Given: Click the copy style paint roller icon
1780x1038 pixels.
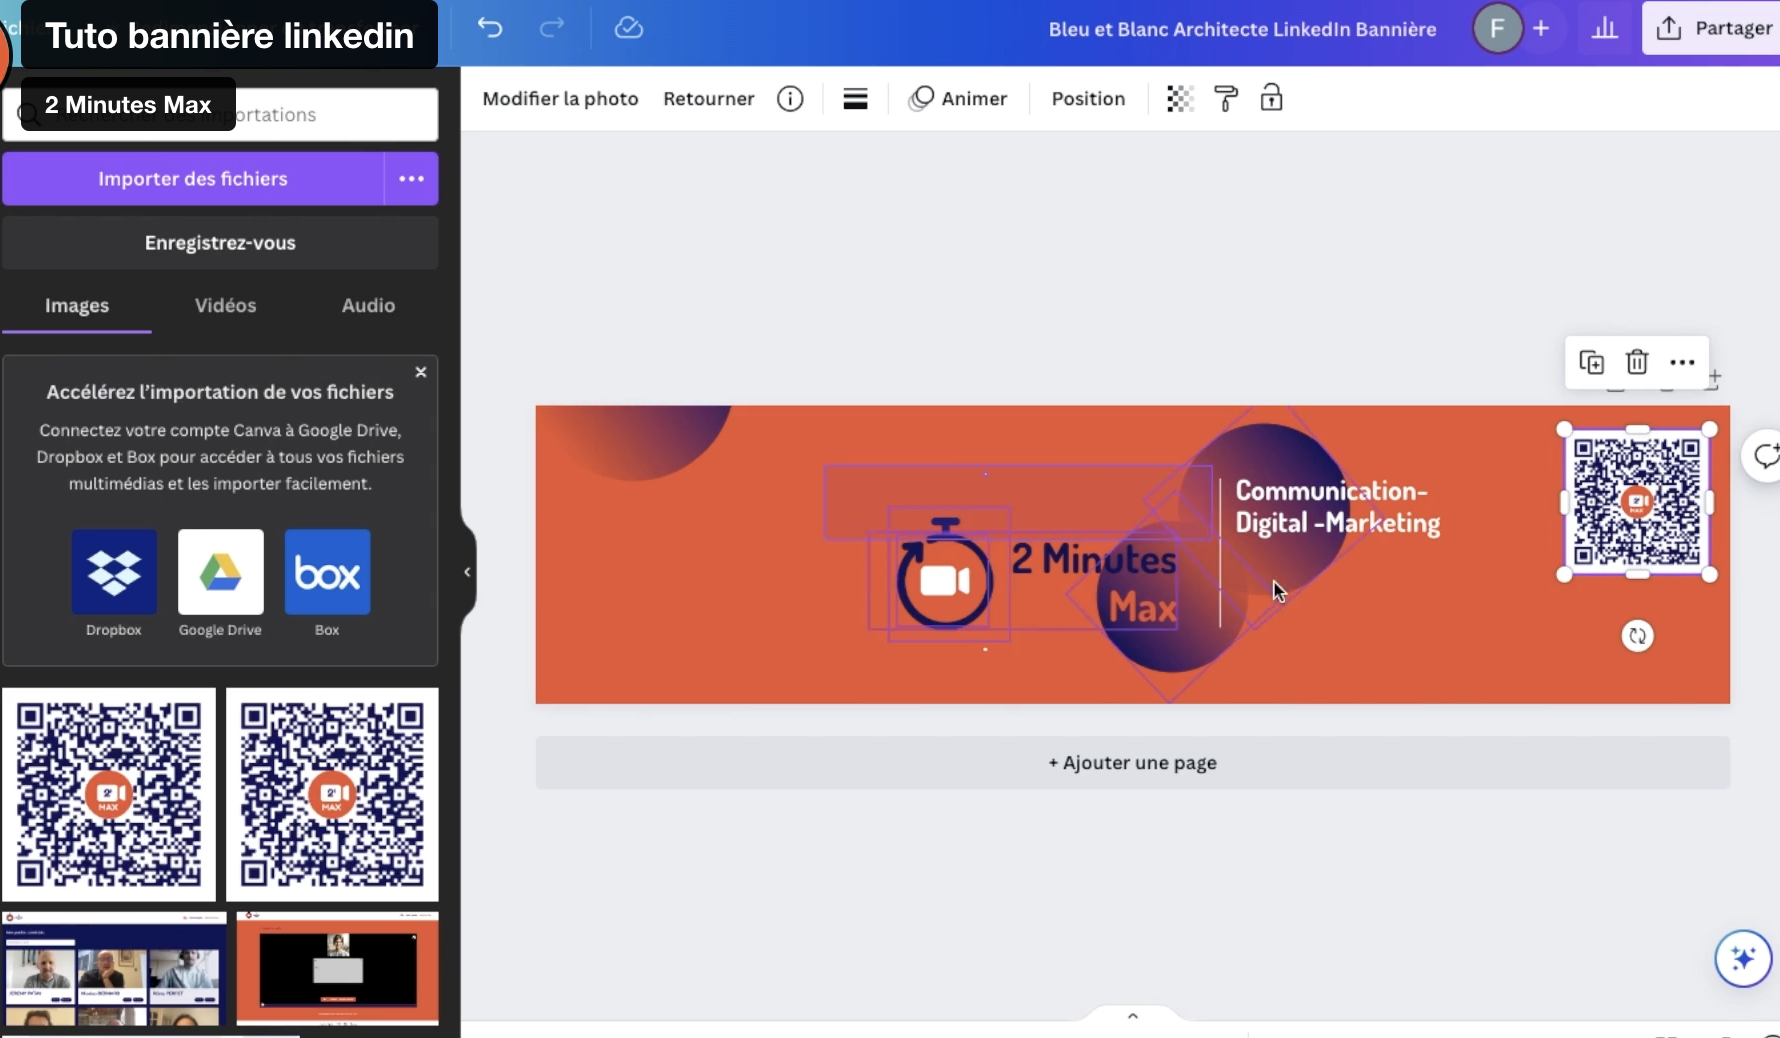Looking at the screenshot, I should point(1226,99).
